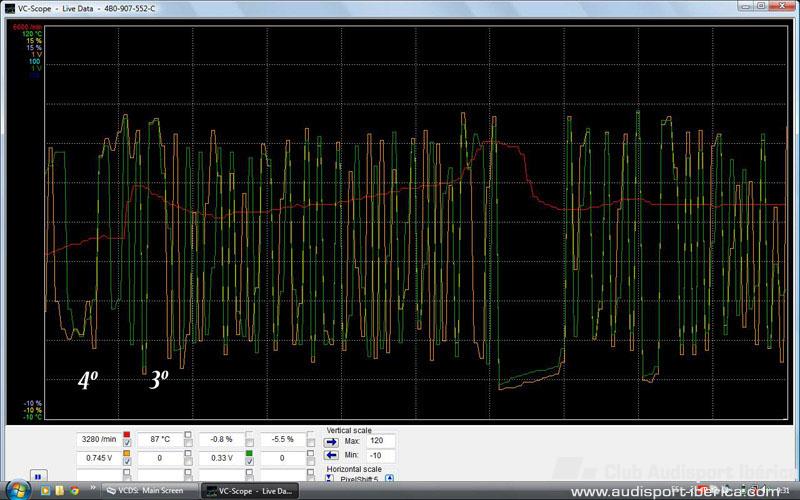
Task: Uncheck the 3280 /min trace checkbox
Action: click(127, 443)
